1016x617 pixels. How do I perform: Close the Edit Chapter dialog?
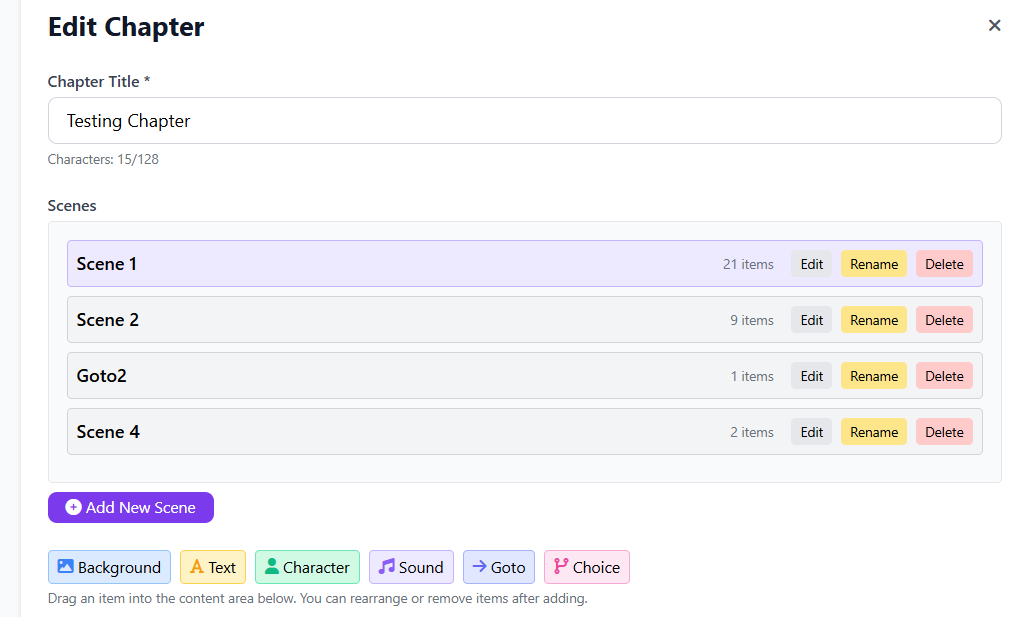tap(994, 26)
